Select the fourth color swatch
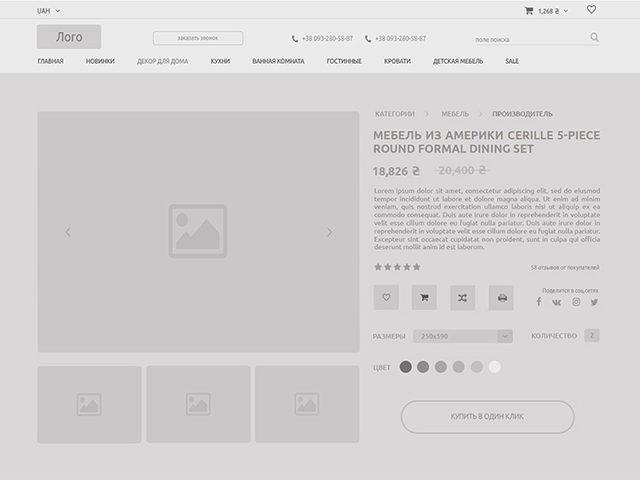The image size is (640, 480). (458, 367)
